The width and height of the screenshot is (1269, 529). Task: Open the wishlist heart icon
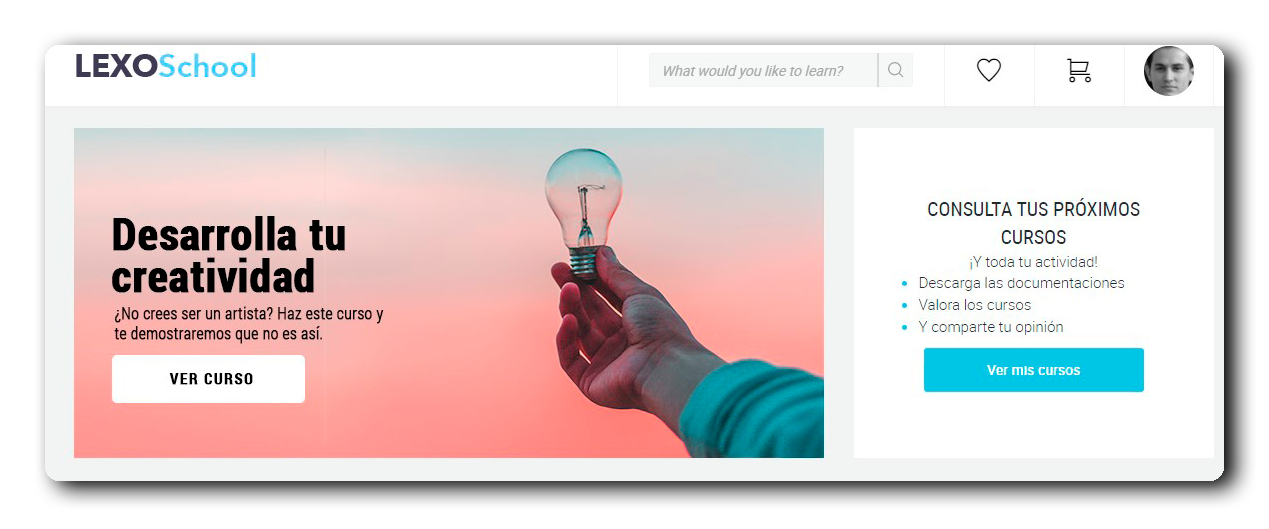[x=988, y=71]
